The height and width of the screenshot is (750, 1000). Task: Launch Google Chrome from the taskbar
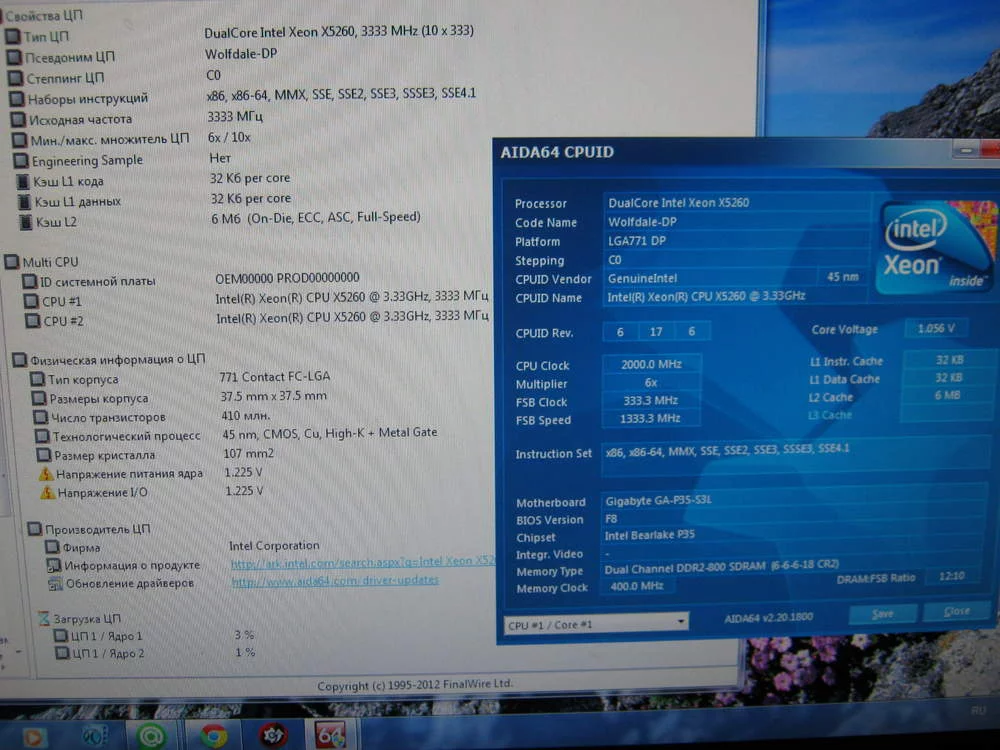214,735
